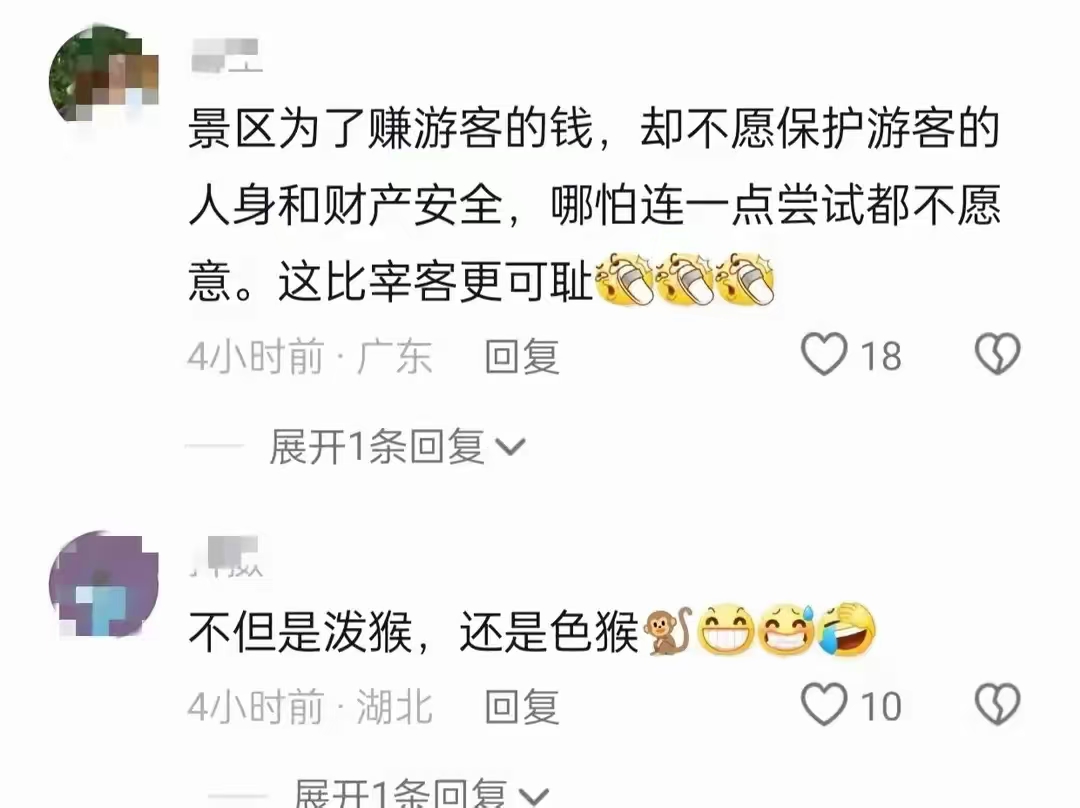1080x808 pixels.
Task: Tap the rolling laughing emoji
Action: click(847, 630)
